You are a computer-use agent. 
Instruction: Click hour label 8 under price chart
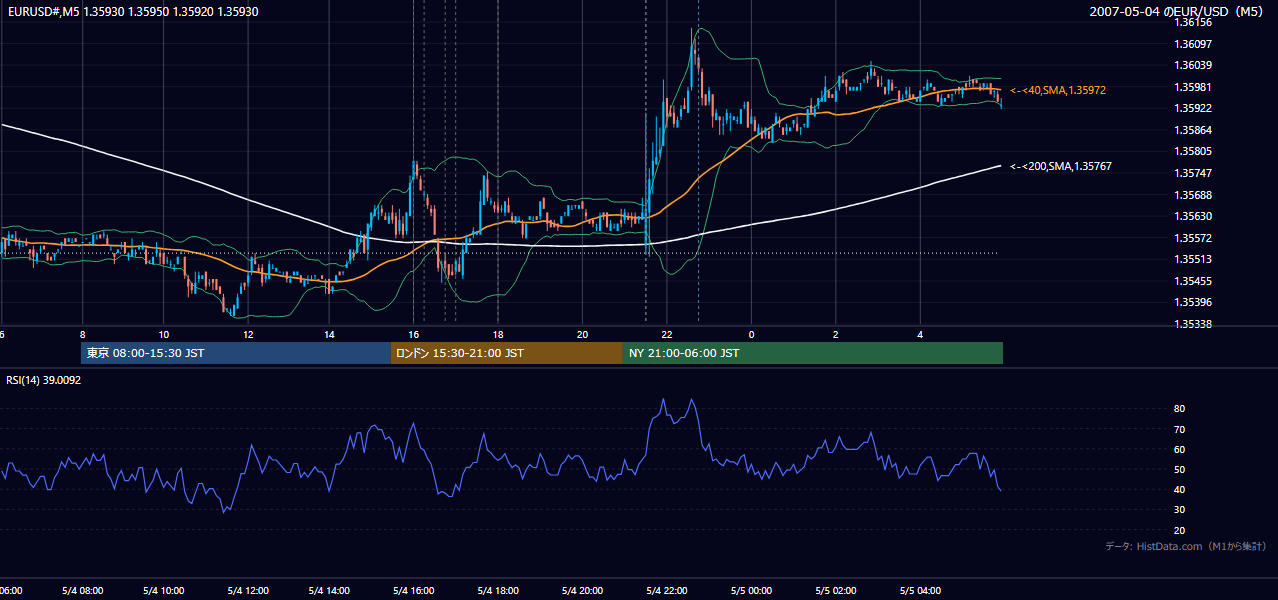82,334
